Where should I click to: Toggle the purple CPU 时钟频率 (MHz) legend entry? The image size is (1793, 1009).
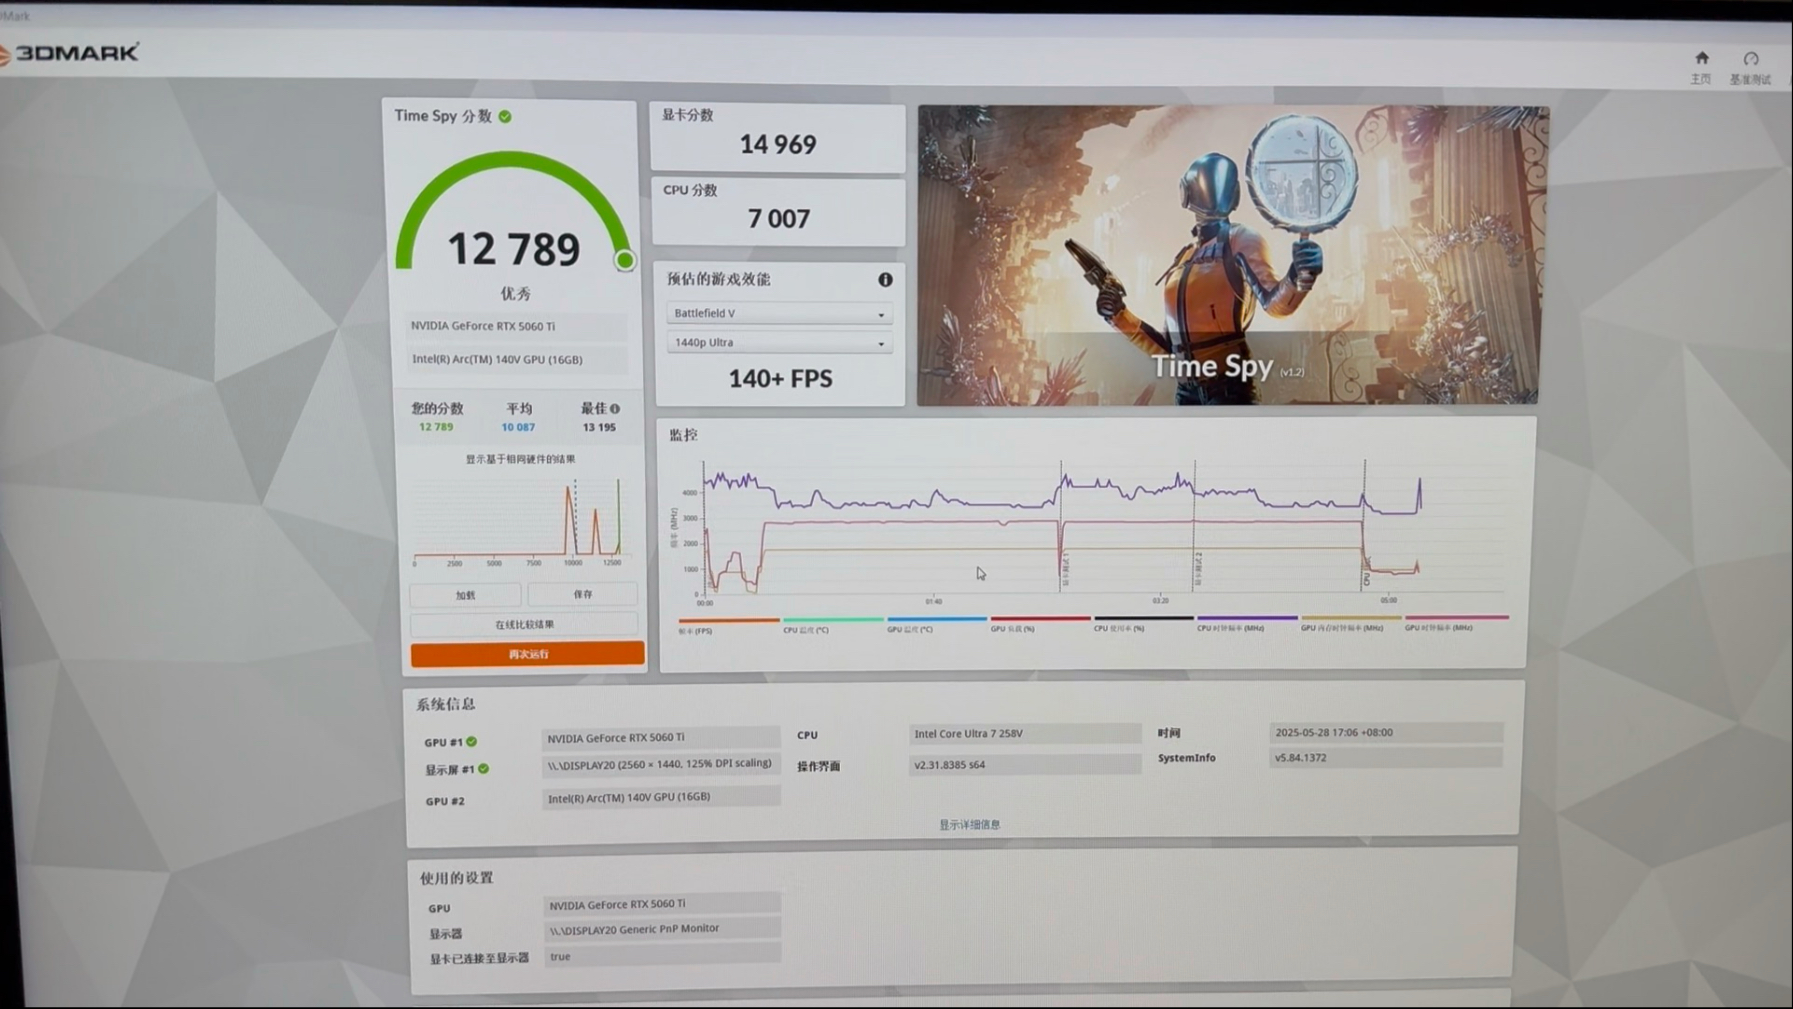pos(1247,623)
